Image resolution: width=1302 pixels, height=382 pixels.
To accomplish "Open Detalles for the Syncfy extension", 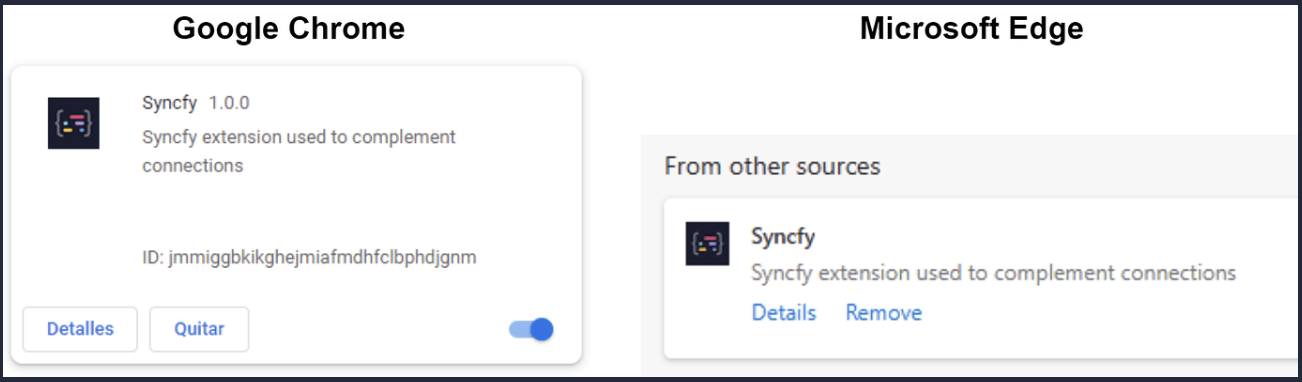I will point(80,329).
